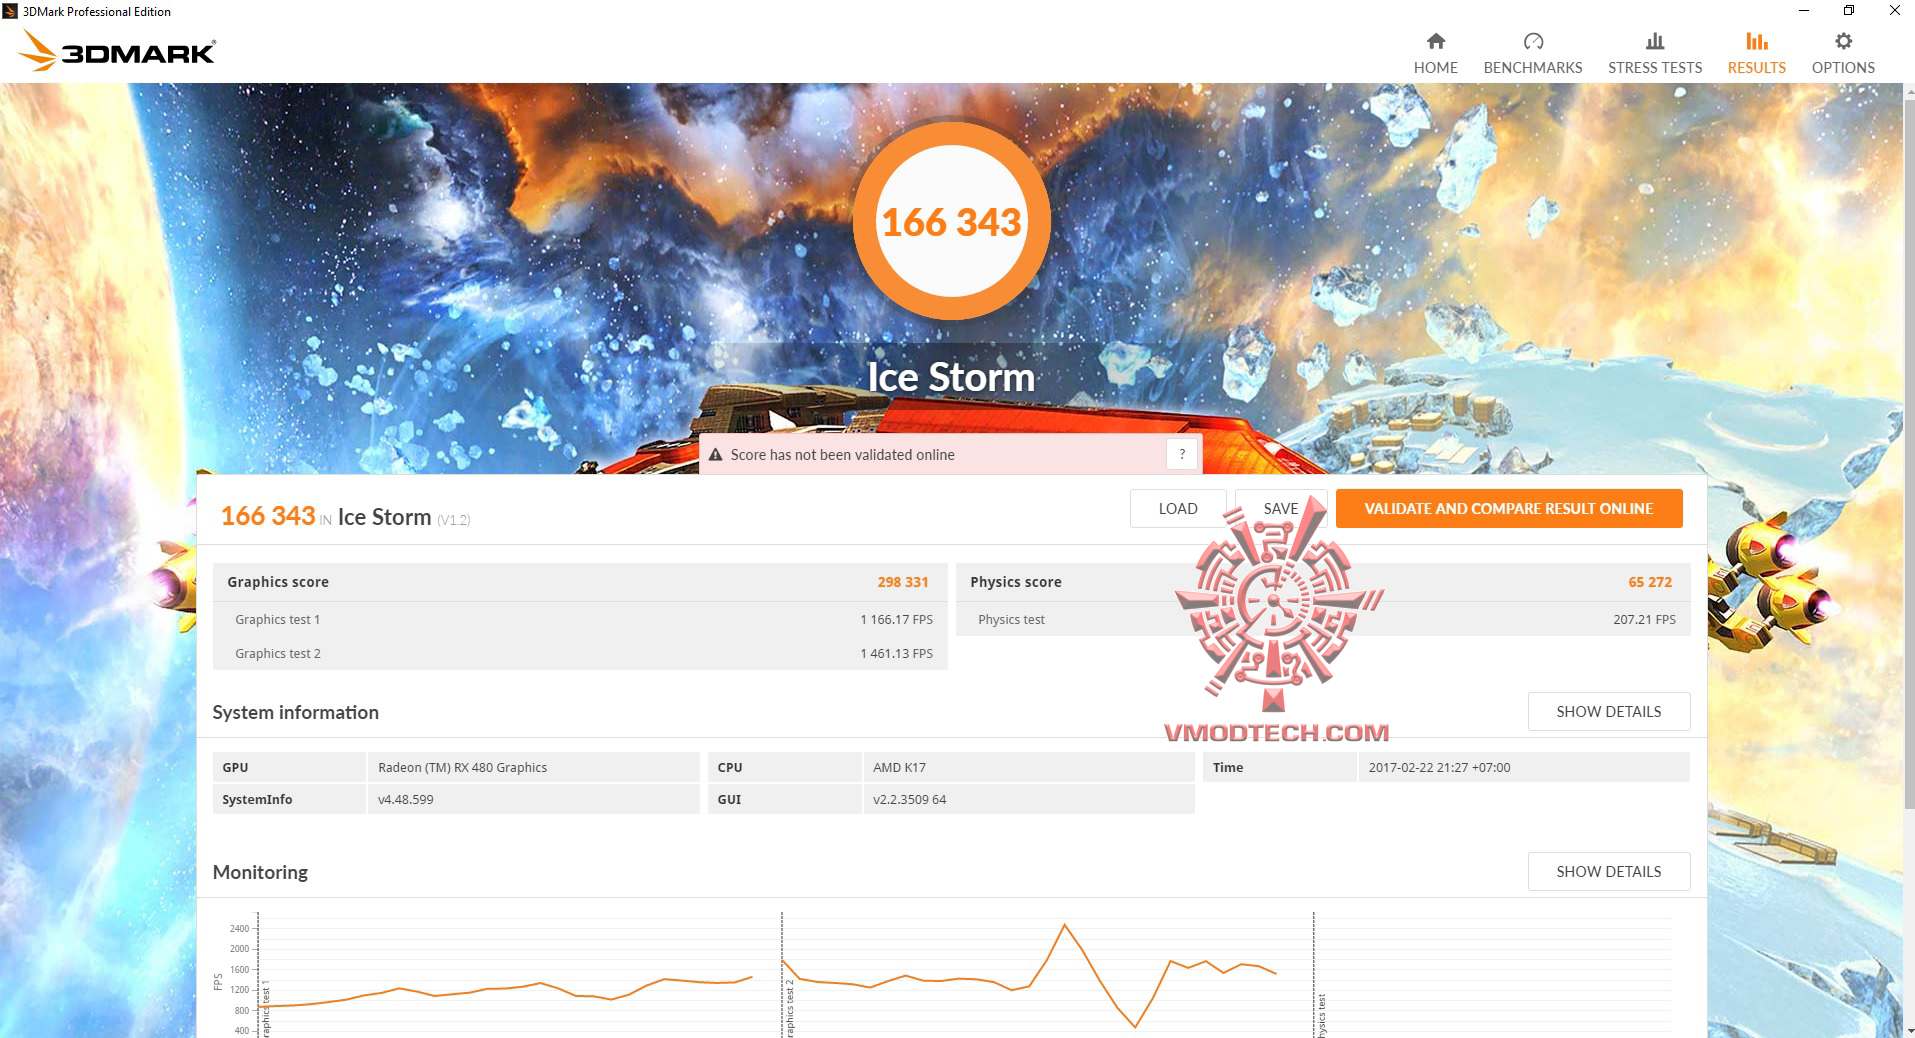
Task: Click the Physics score value 65 272
Action: click(1650, 582)
